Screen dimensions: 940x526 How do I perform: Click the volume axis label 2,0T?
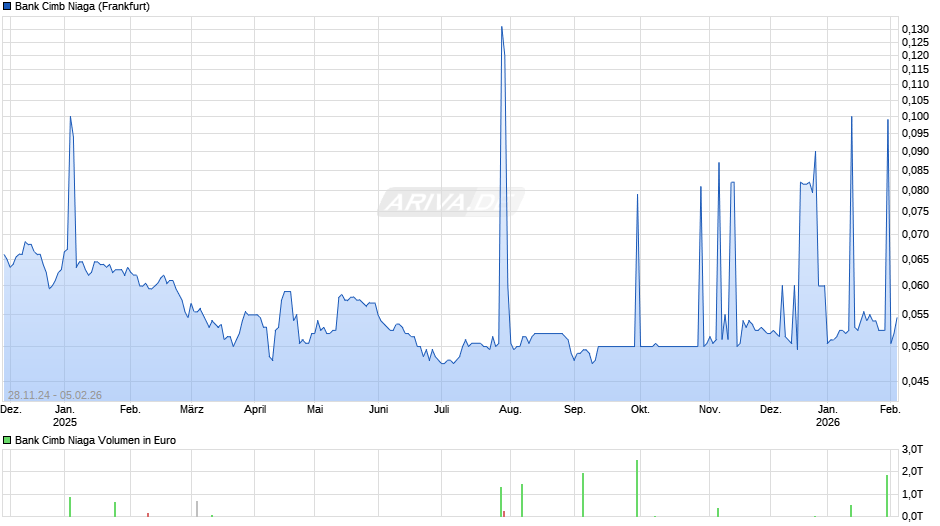click(912, 471)
